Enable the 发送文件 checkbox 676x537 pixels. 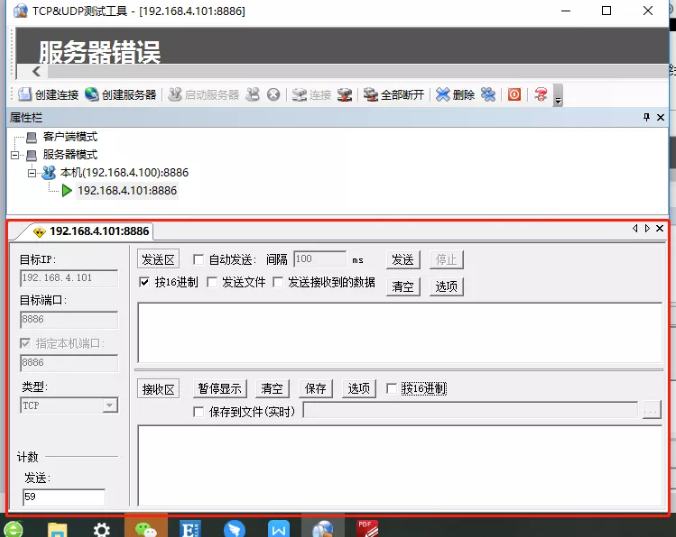pos(212,282)
